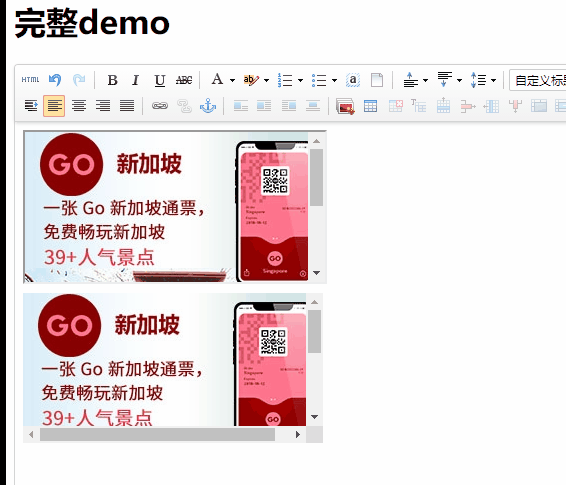The height and width of the screenshot is (485, 566).
Task: Insert a hyperlink with chain icon
Action: (x=160, y=106)
